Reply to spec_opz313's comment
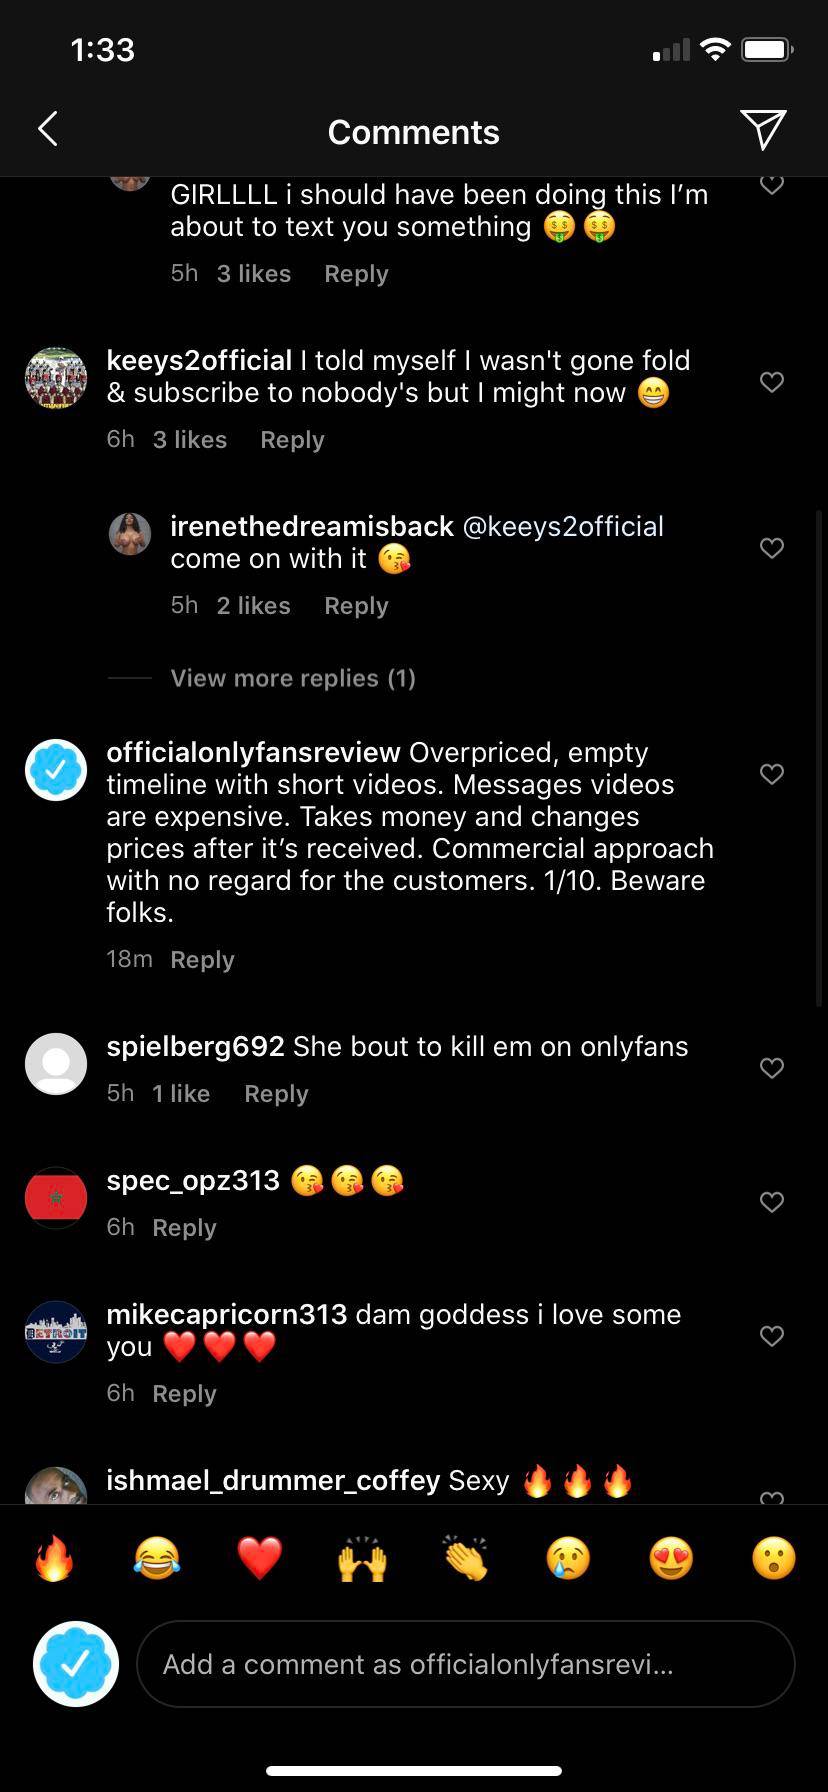Screen dimensions: 828x1792 [x=184, y=1227]
